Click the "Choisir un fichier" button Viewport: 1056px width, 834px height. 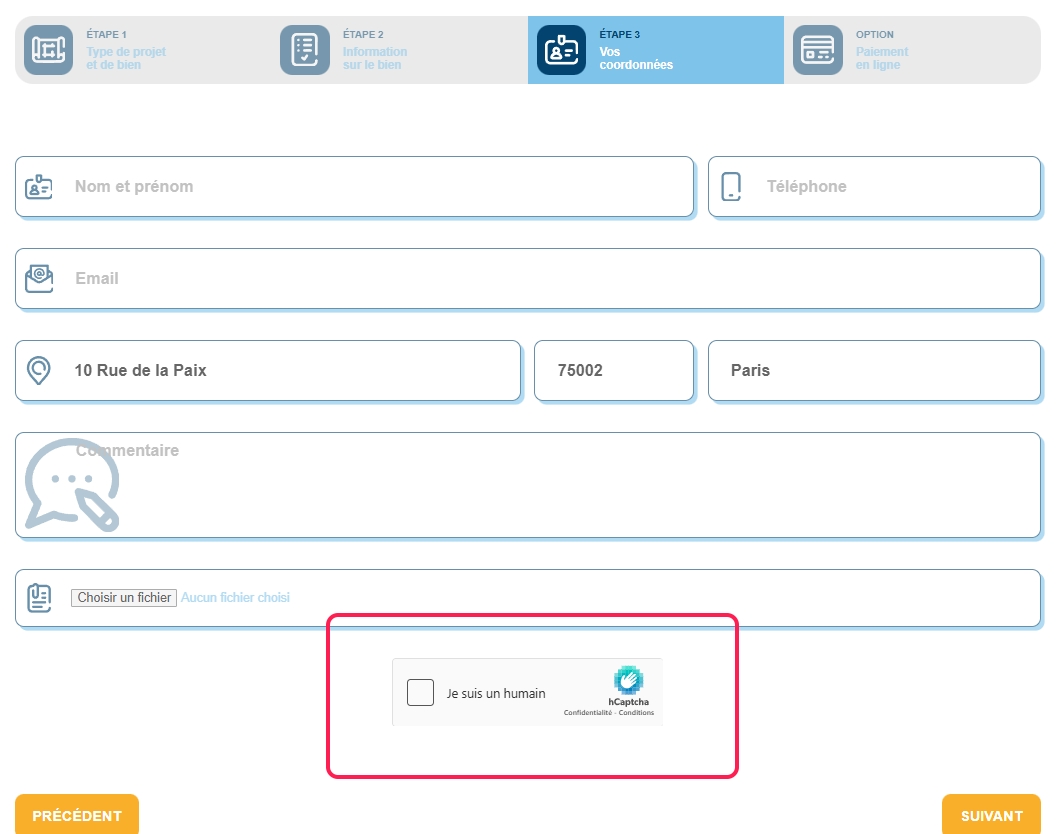[x=123, y=597]
